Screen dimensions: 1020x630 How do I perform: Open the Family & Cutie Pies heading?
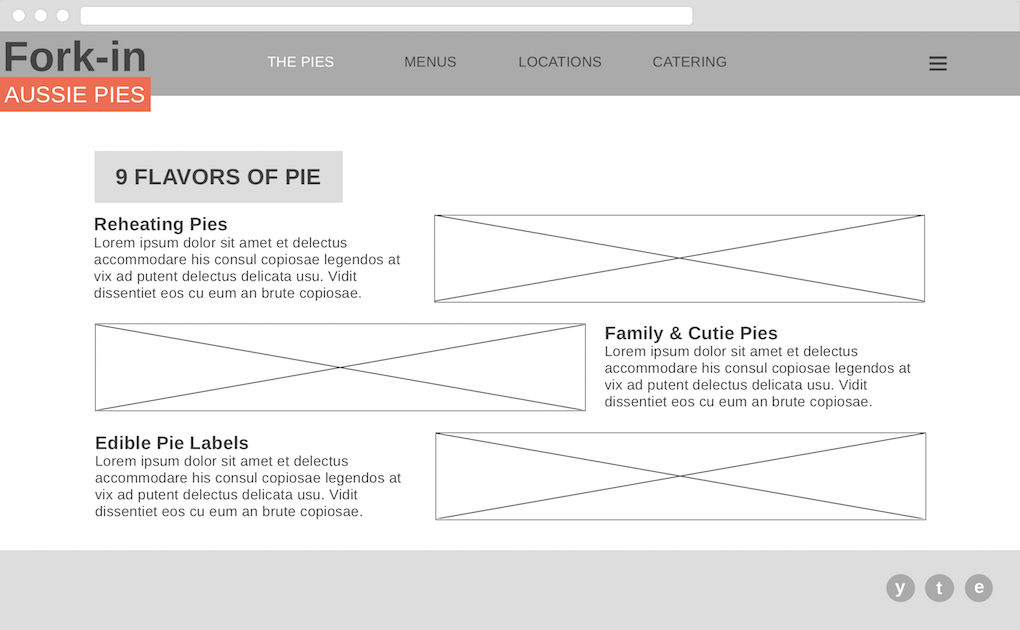click(x=691, y=333)
